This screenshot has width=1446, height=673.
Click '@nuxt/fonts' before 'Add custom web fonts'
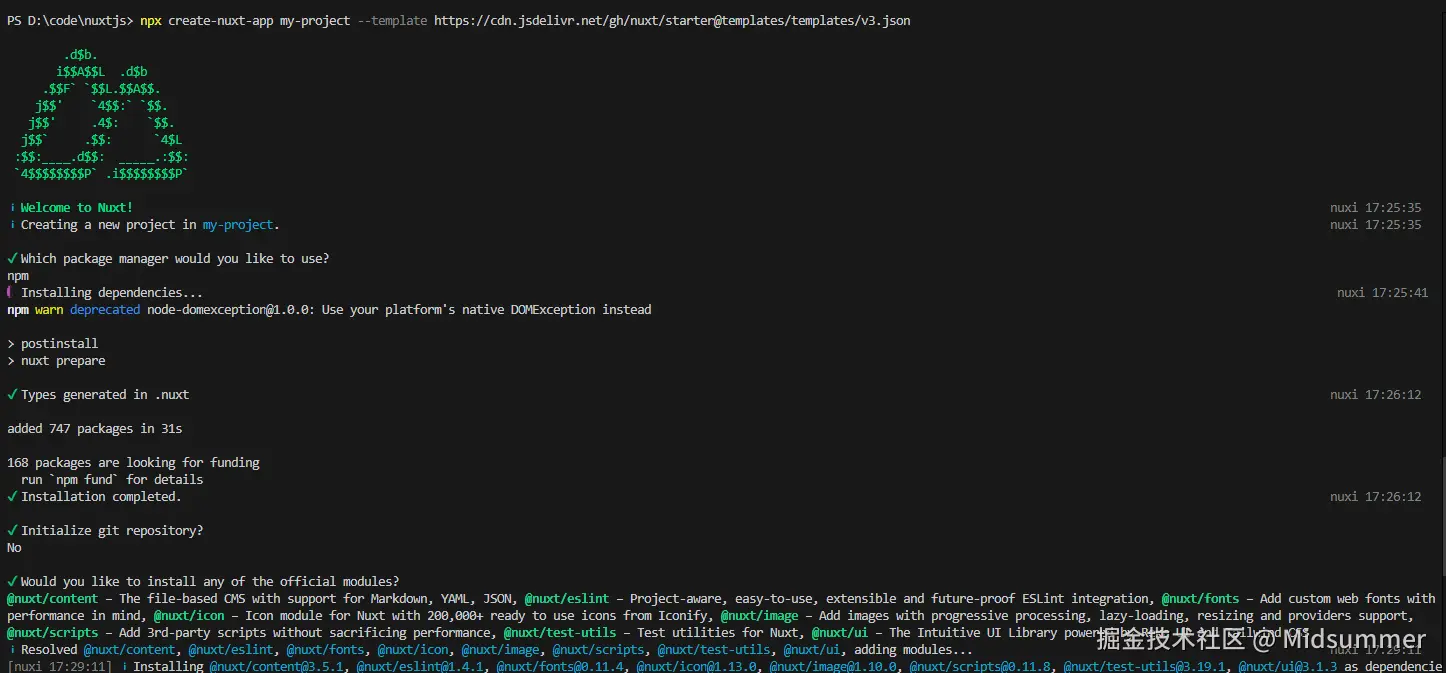[1200, 599]
